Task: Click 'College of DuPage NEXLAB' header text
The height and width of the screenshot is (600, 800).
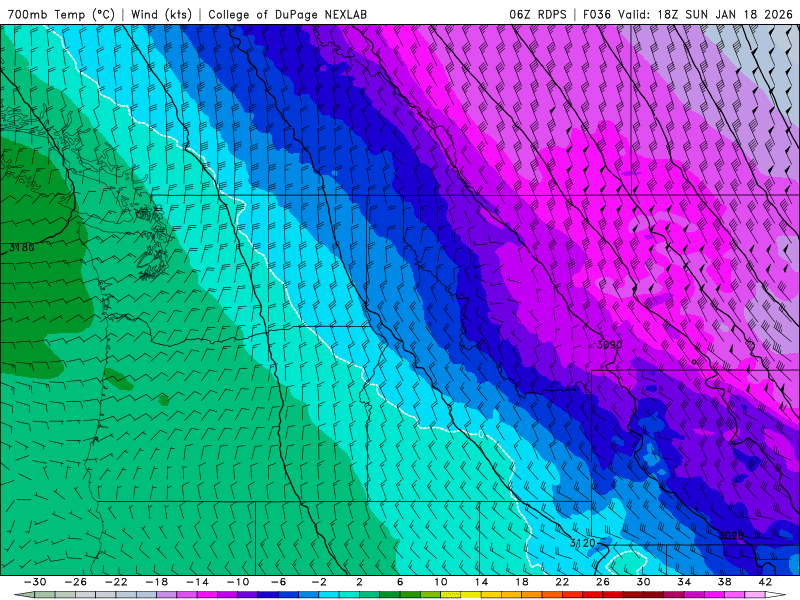Action: pos(287,14)
